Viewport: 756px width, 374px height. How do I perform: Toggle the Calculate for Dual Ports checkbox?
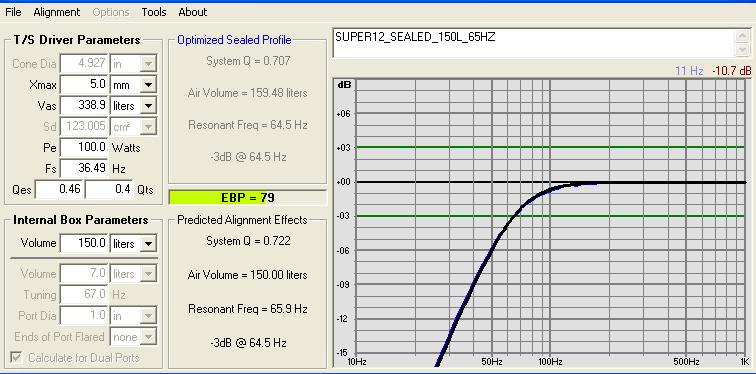[16, 358]
